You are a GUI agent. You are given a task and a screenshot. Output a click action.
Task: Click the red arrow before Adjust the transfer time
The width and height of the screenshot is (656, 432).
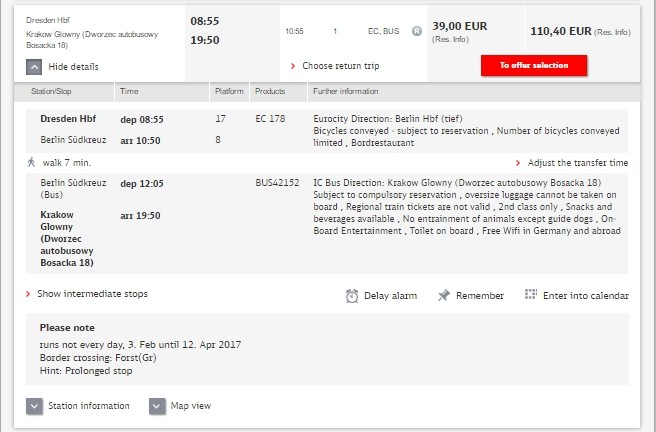point(518,162)
